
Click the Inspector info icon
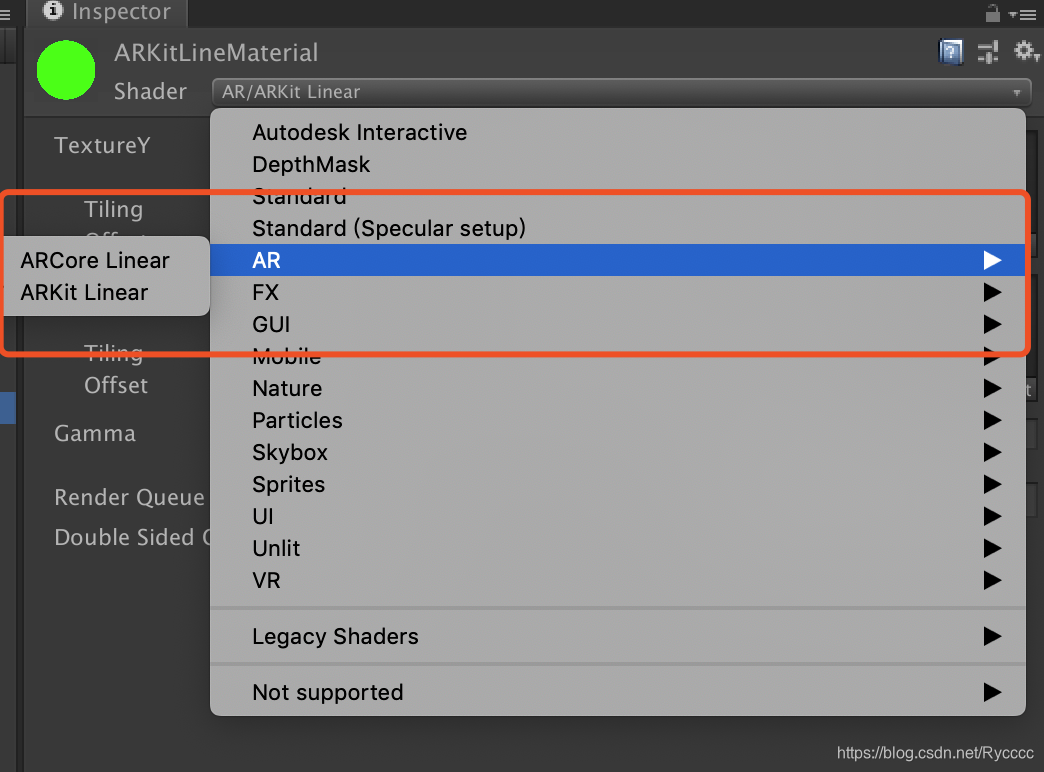pos(53,10)
